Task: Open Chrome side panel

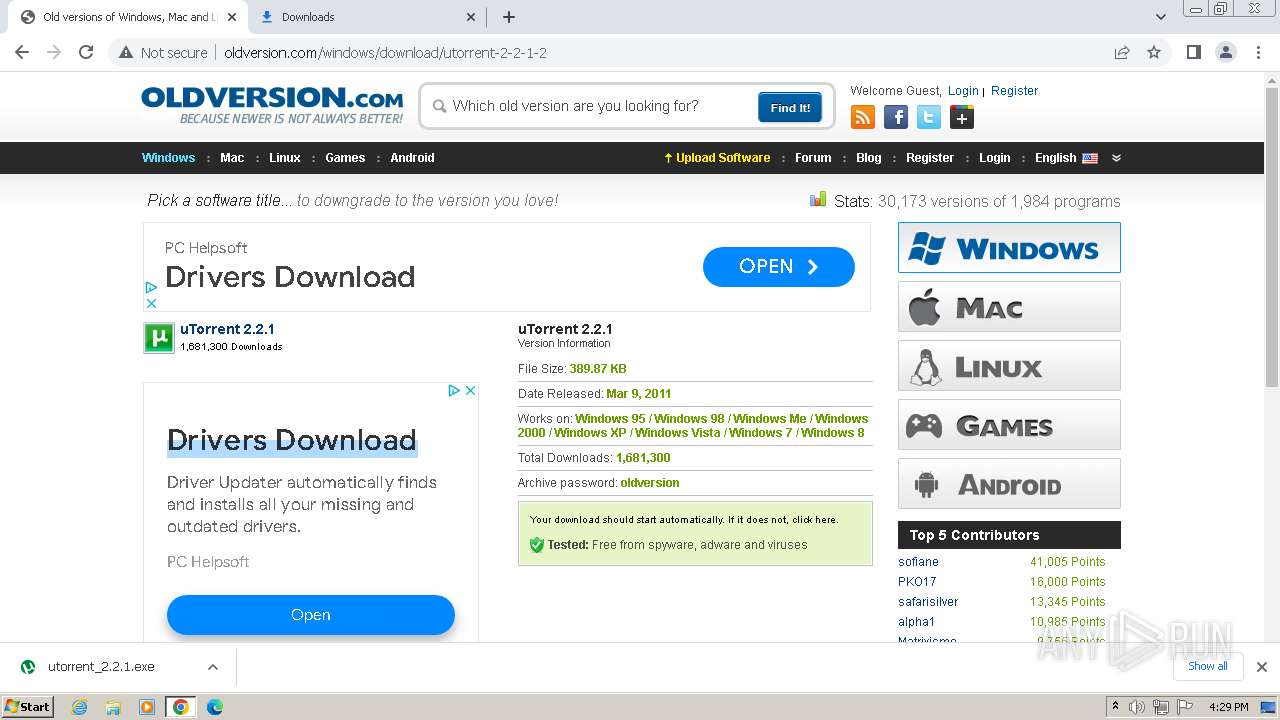Action: click(1193, 52)
